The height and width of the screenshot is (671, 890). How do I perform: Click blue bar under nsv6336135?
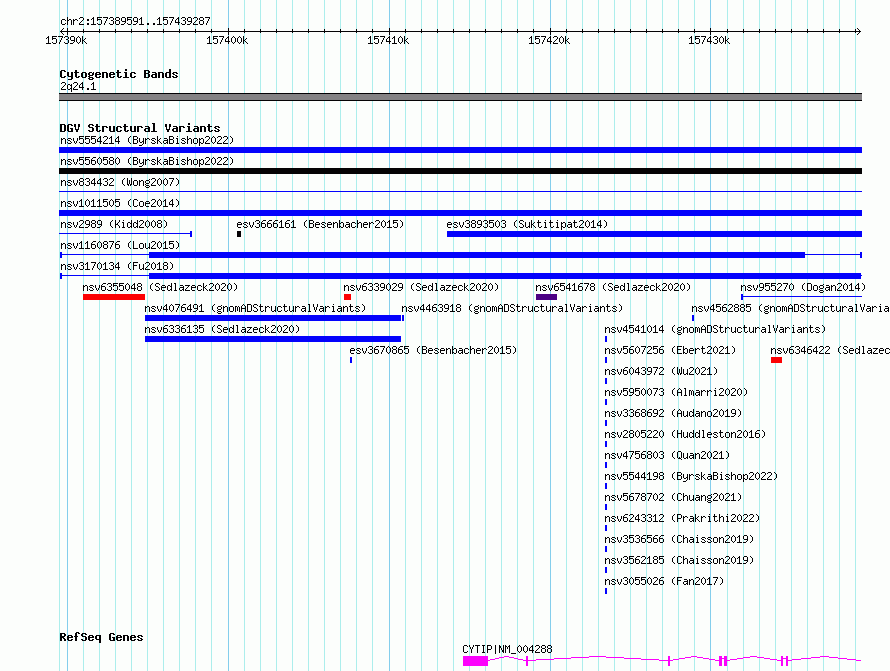273,339
